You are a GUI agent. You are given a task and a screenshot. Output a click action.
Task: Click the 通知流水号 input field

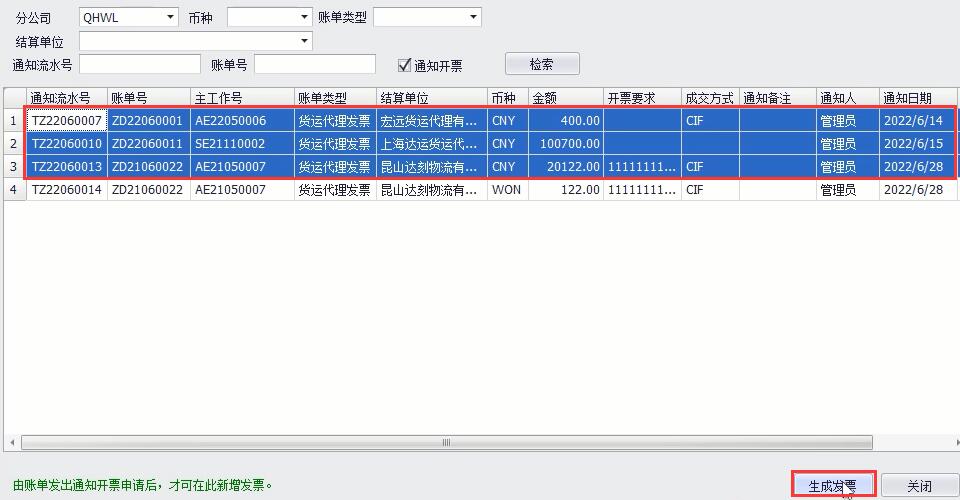coord(140,65)
